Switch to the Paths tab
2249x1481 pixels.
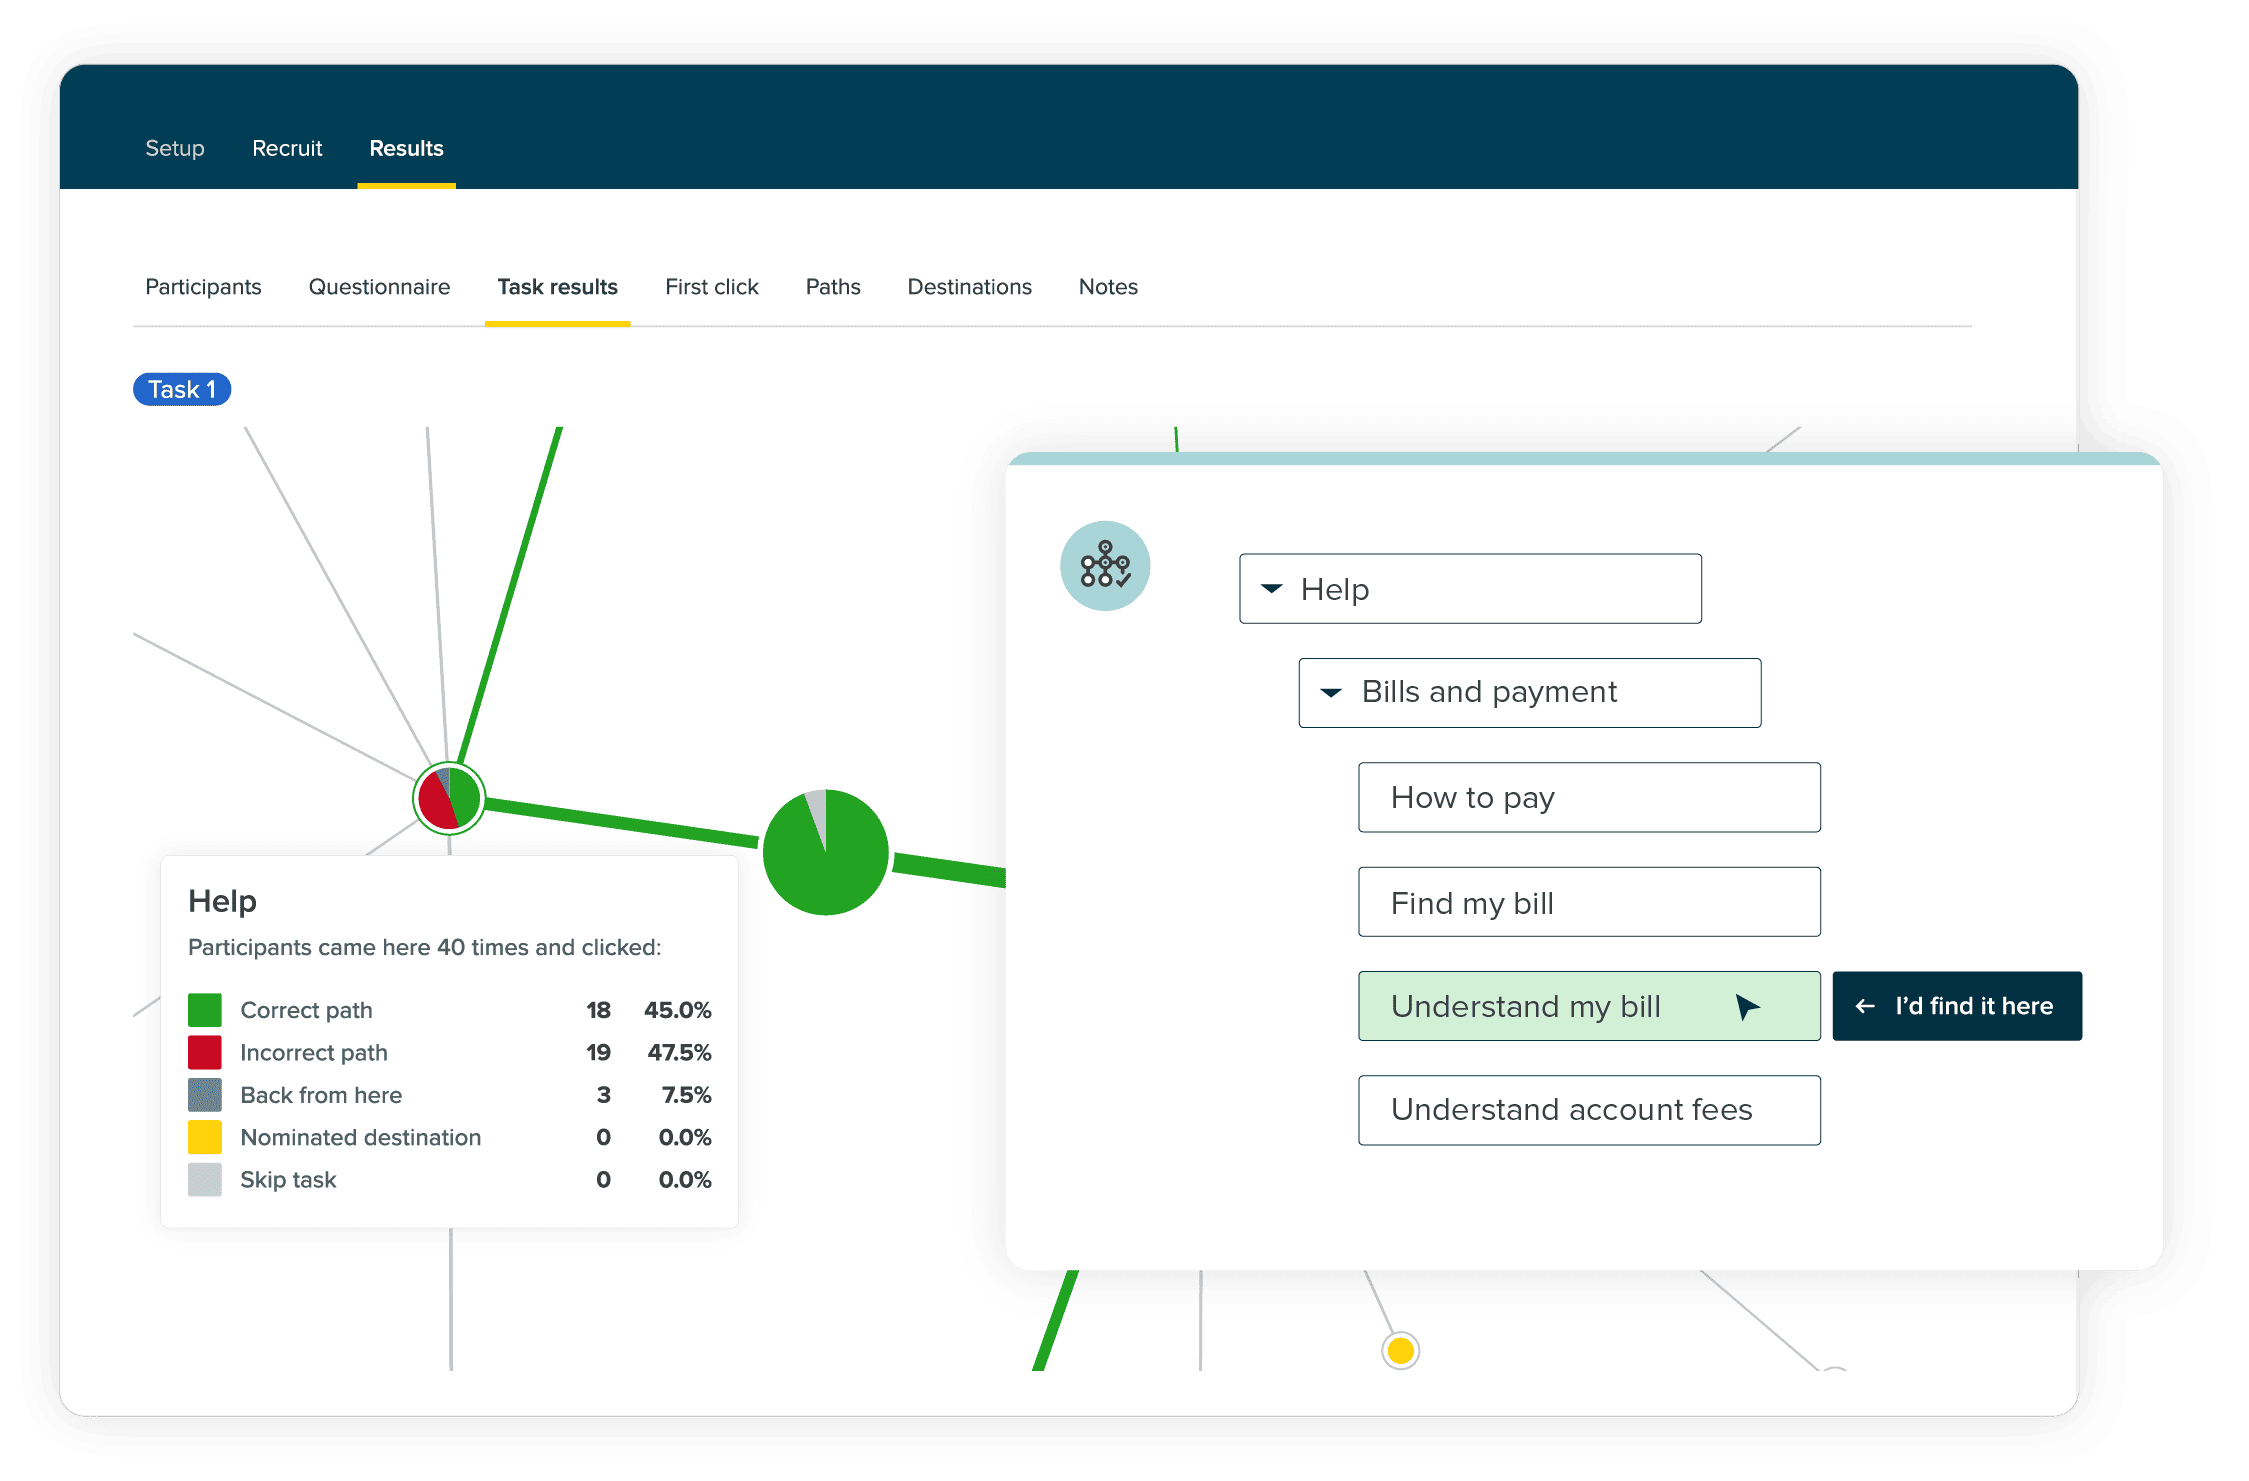[x=832, y=287]
